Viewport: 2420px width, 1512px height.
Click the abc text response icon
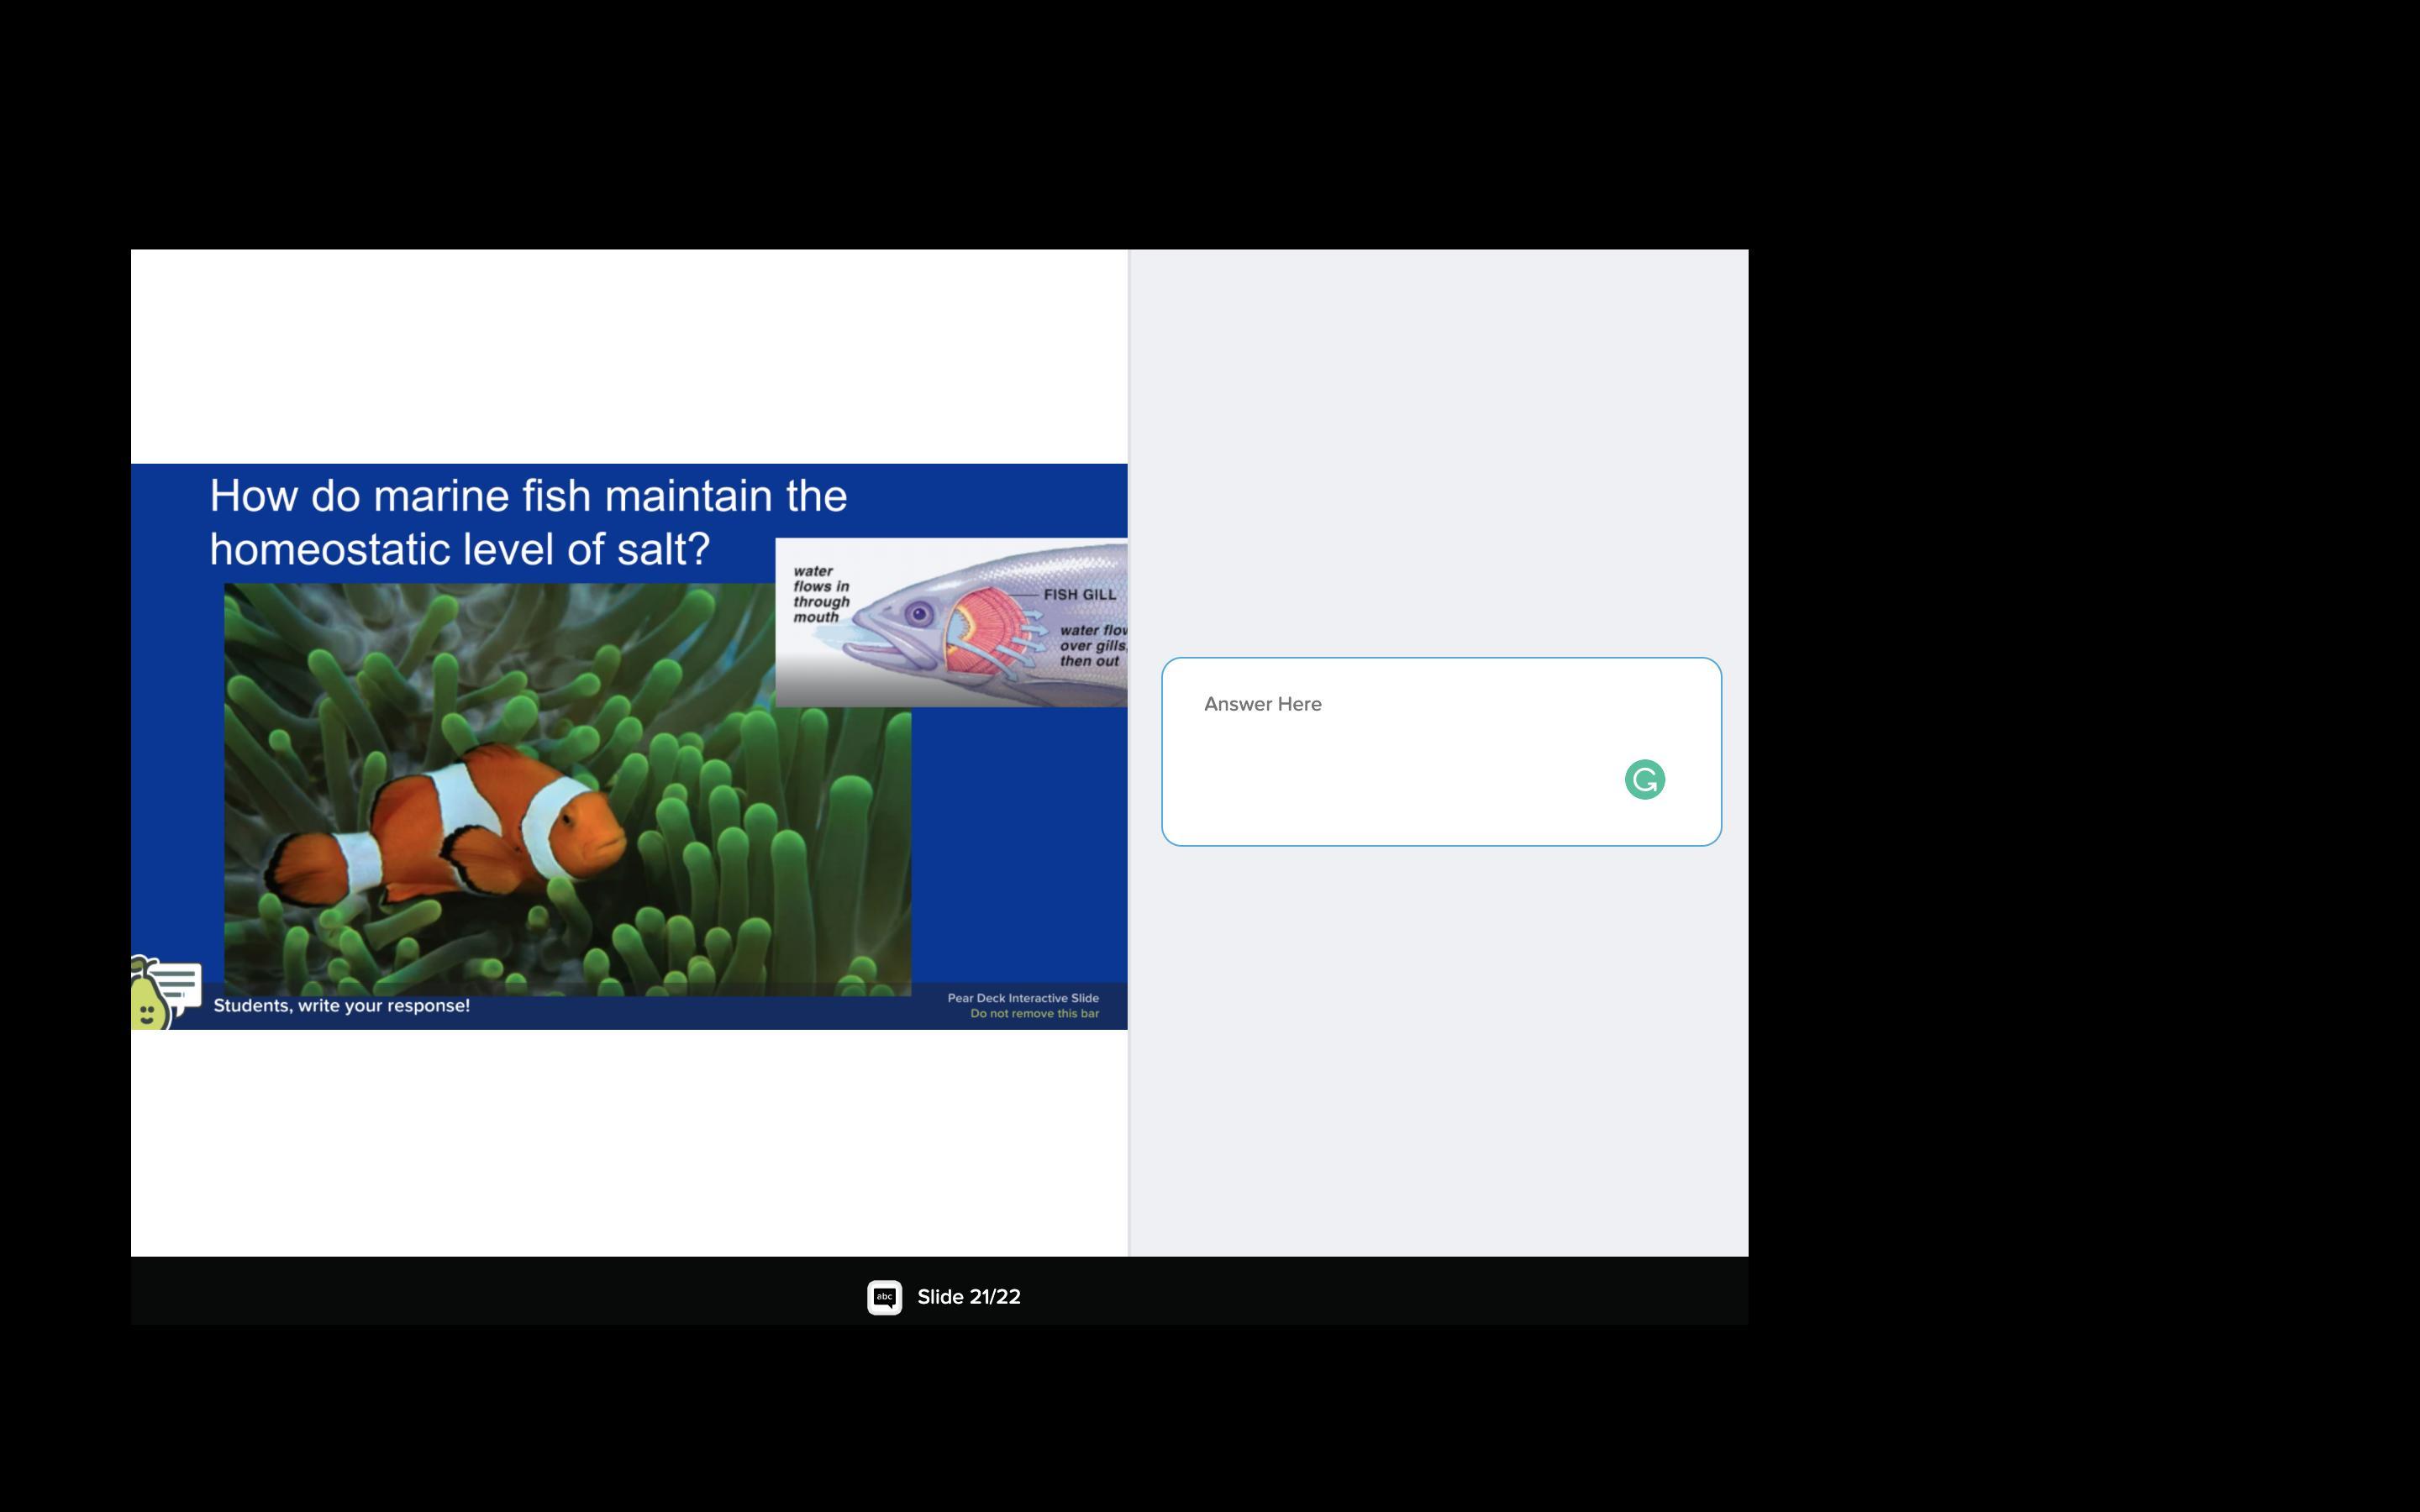click(x=884, y=1297)
